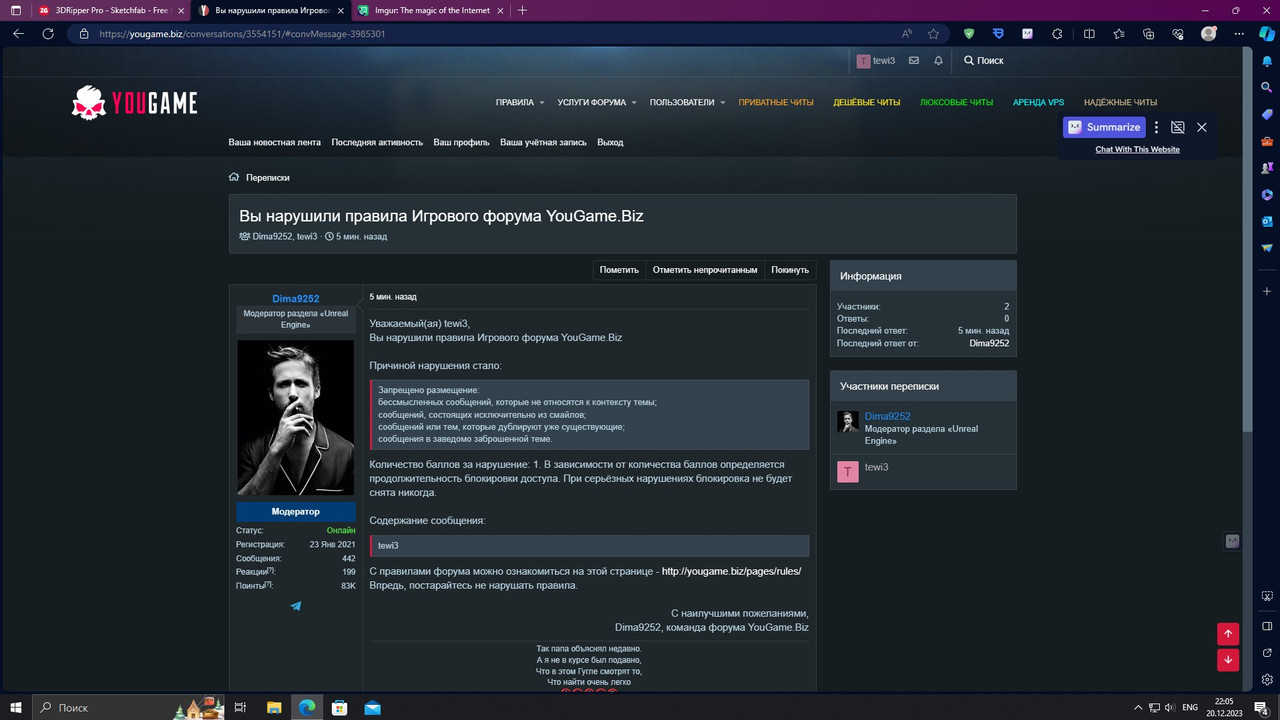
Task: Open the НАДЁЖНЫЕ ЧИТЫ menu item
Action: [x=1120, y=102]
